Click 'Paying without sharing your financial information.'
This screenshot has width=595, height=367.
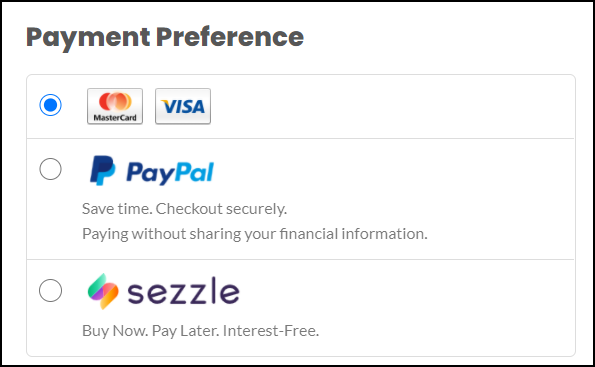coord(255,234)
